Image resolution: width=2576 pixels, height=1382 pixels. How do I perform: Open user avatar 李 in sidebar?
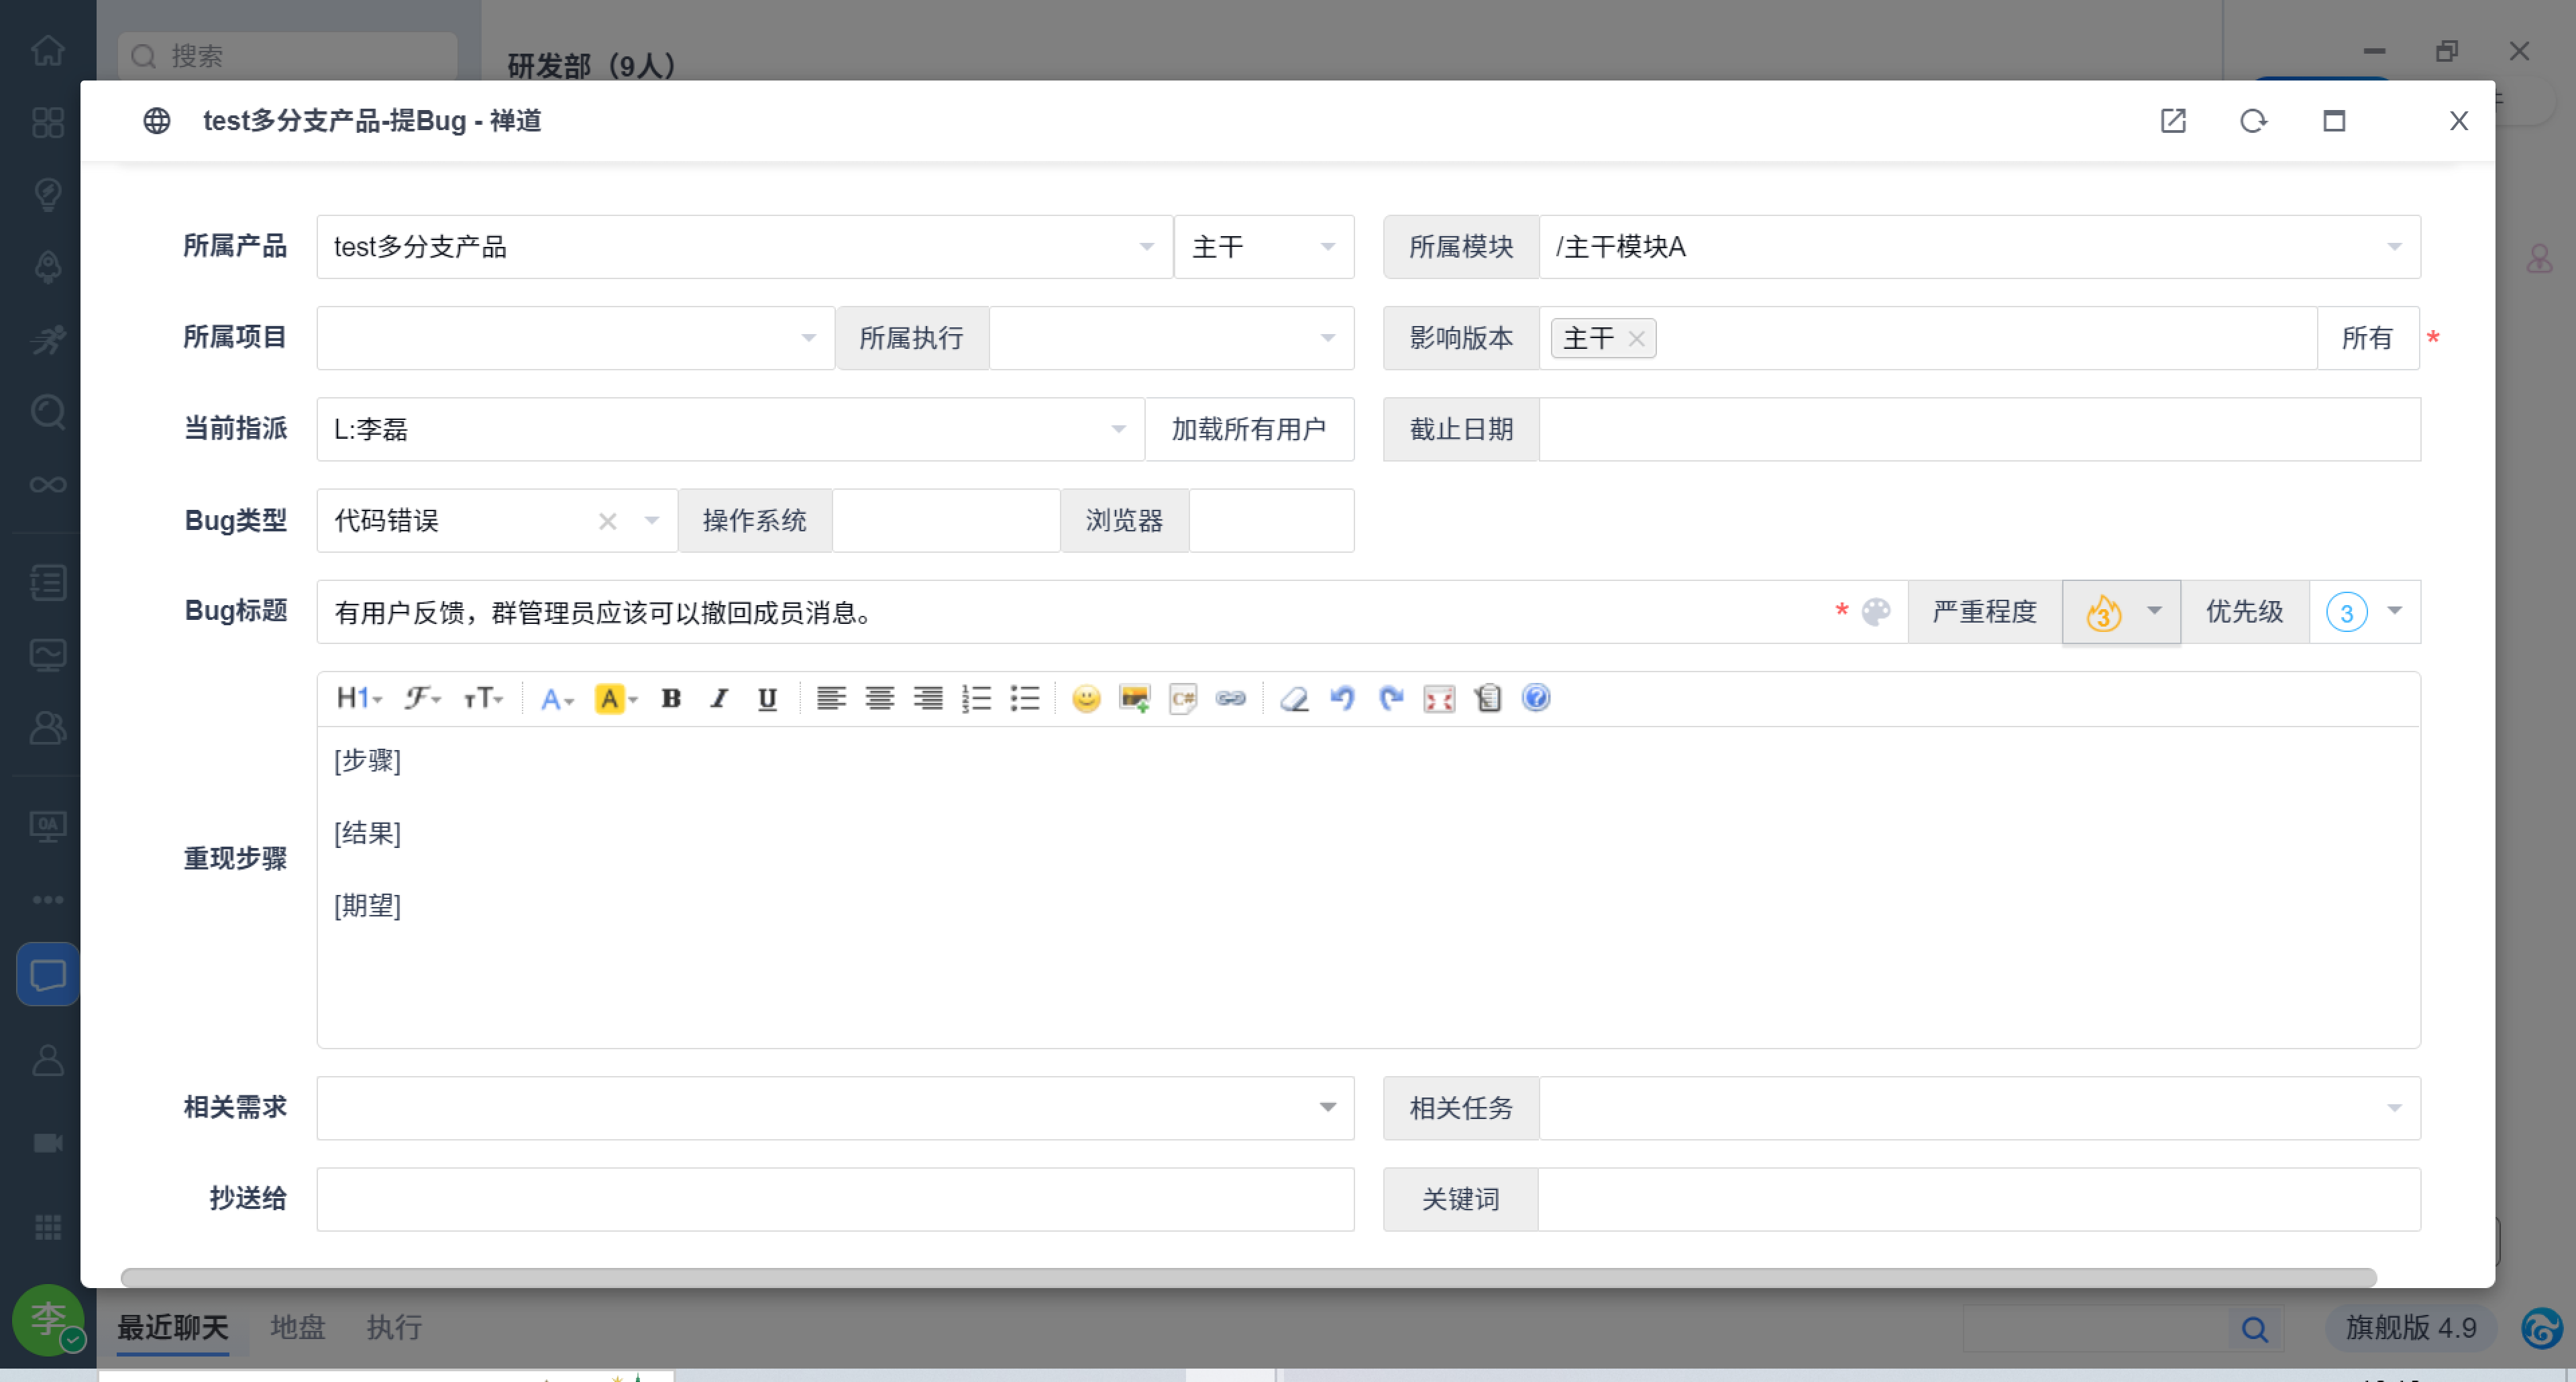[x=48, y=1319]
